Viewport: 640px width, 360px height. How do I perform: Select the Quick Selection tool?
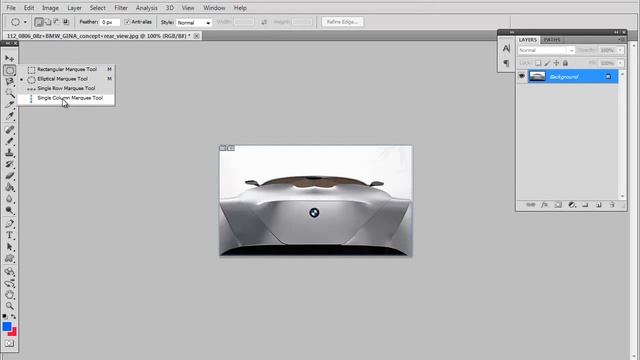[9, 93]
